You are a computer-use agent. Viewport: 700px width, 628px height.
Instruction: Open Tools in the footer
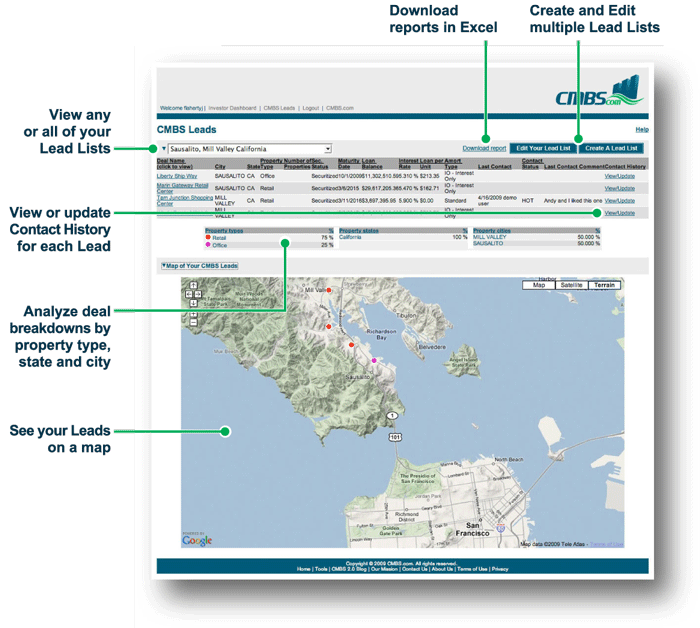coord(321,569)
